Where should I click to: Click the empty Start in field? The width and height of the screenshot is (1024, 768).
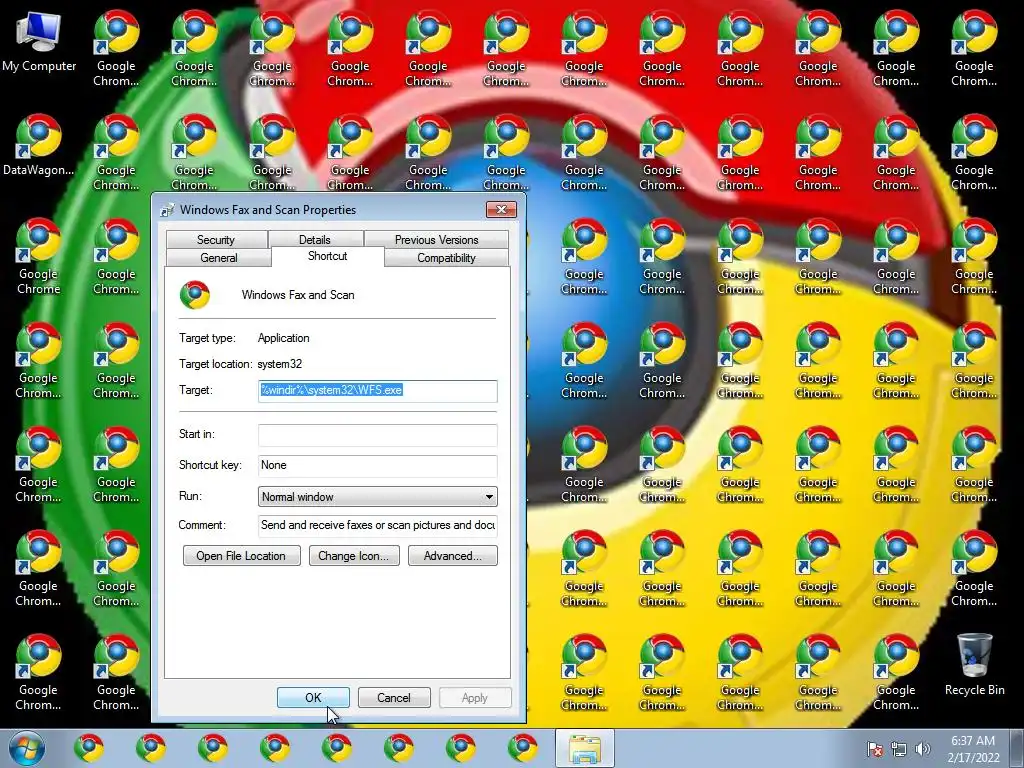377,435
